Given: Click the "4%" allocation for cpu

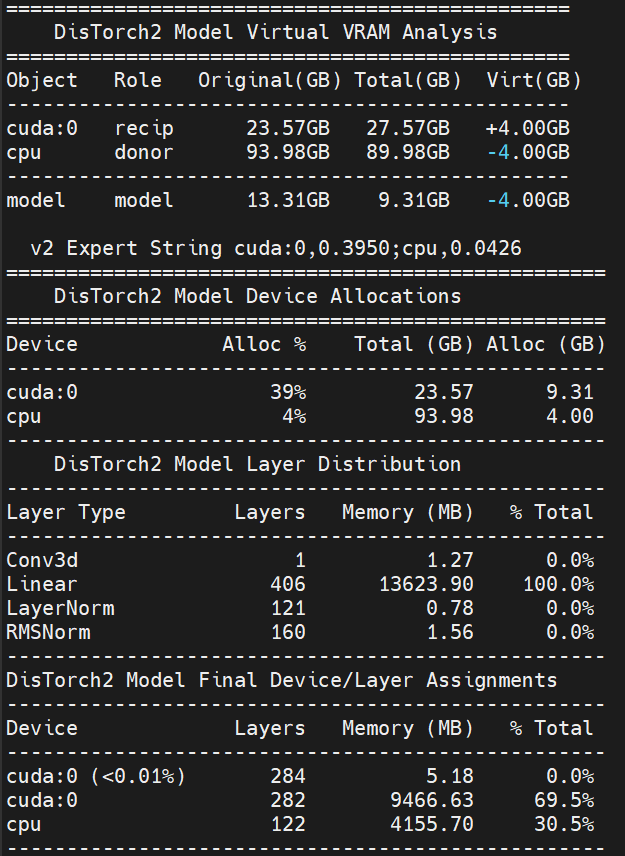Looking at the screenshot, I should click(294, 416).
